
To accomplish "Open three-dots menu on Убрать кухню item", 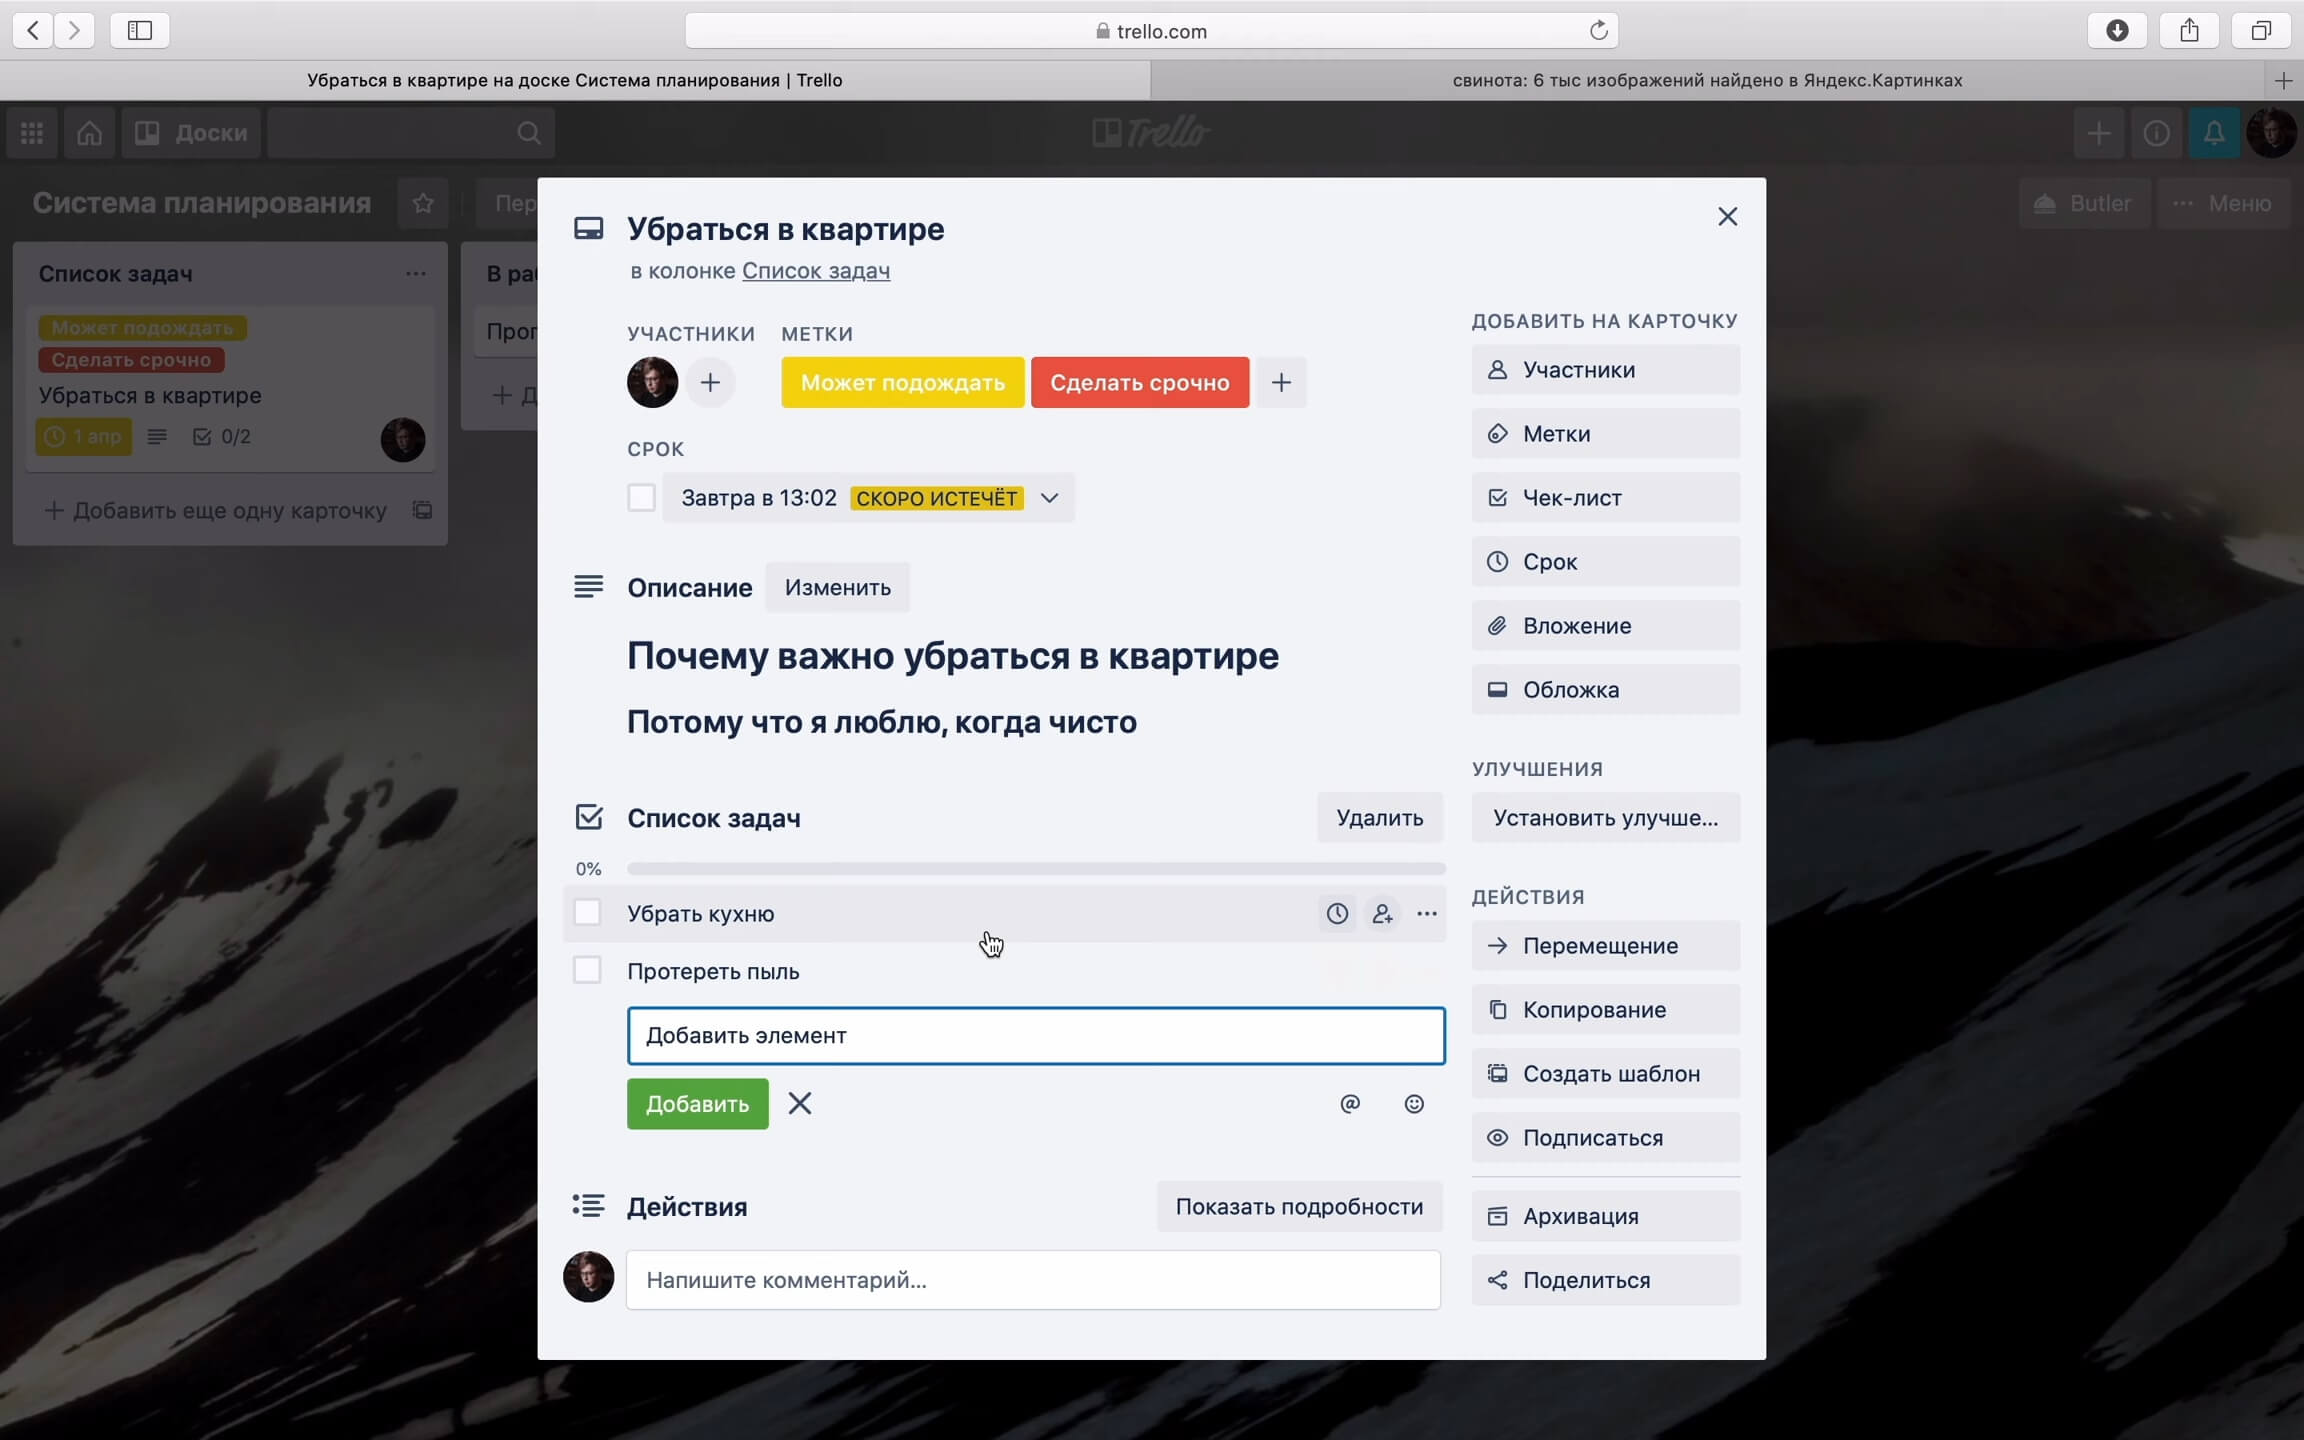I will pyautogui.click(x=1427, y=913).
